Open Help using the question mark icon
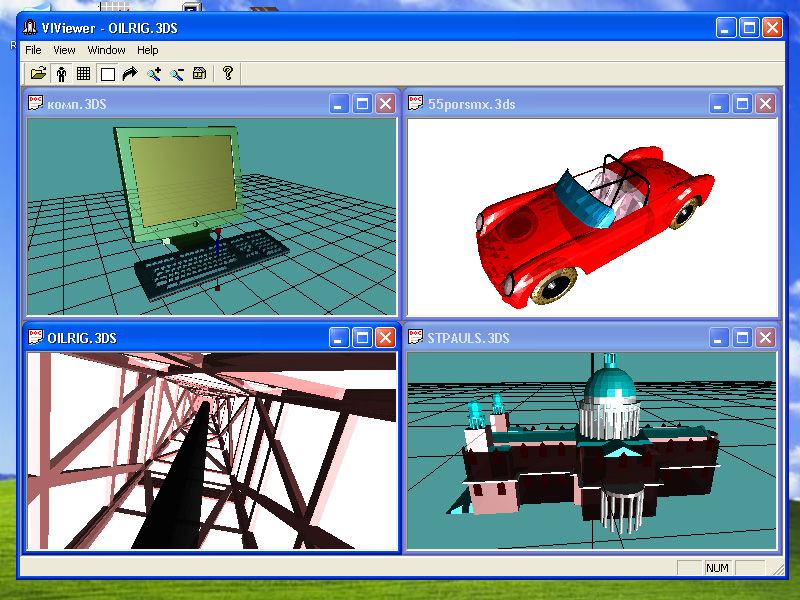Screen dimensions: 800x600 pyautogui.click(x=227, y=72)
